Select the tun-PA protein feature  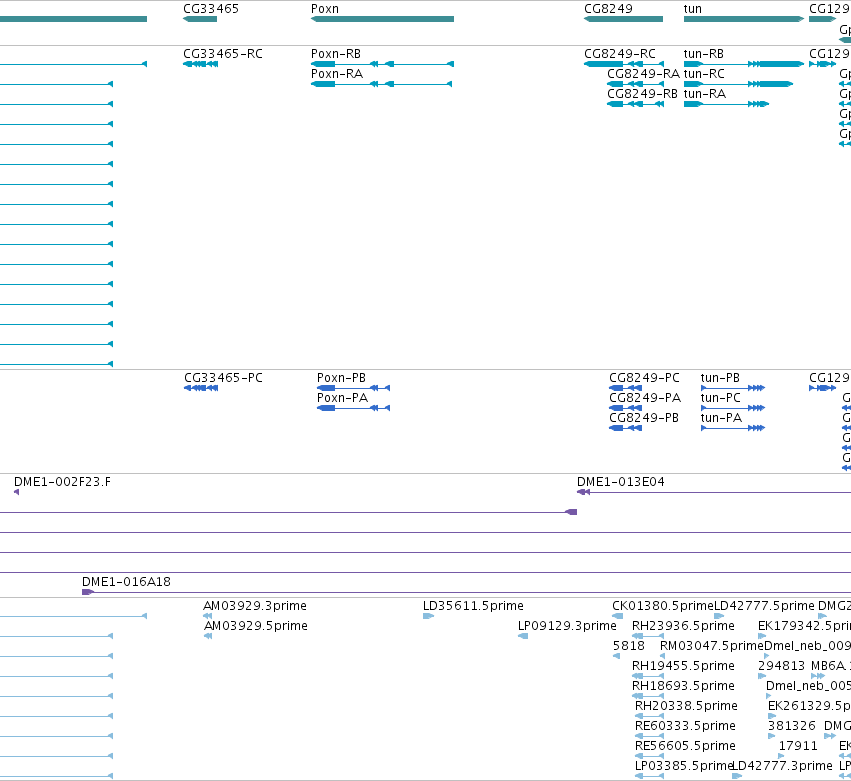pos(733,428)
